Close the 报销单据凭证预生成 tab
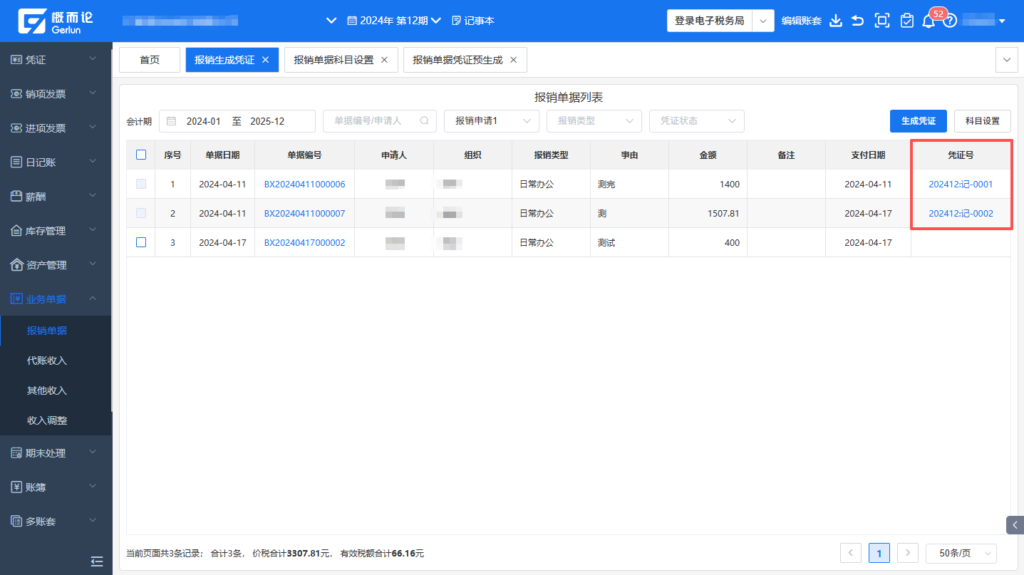Screen dimensions: 1024x575 [x=513, y=60]
